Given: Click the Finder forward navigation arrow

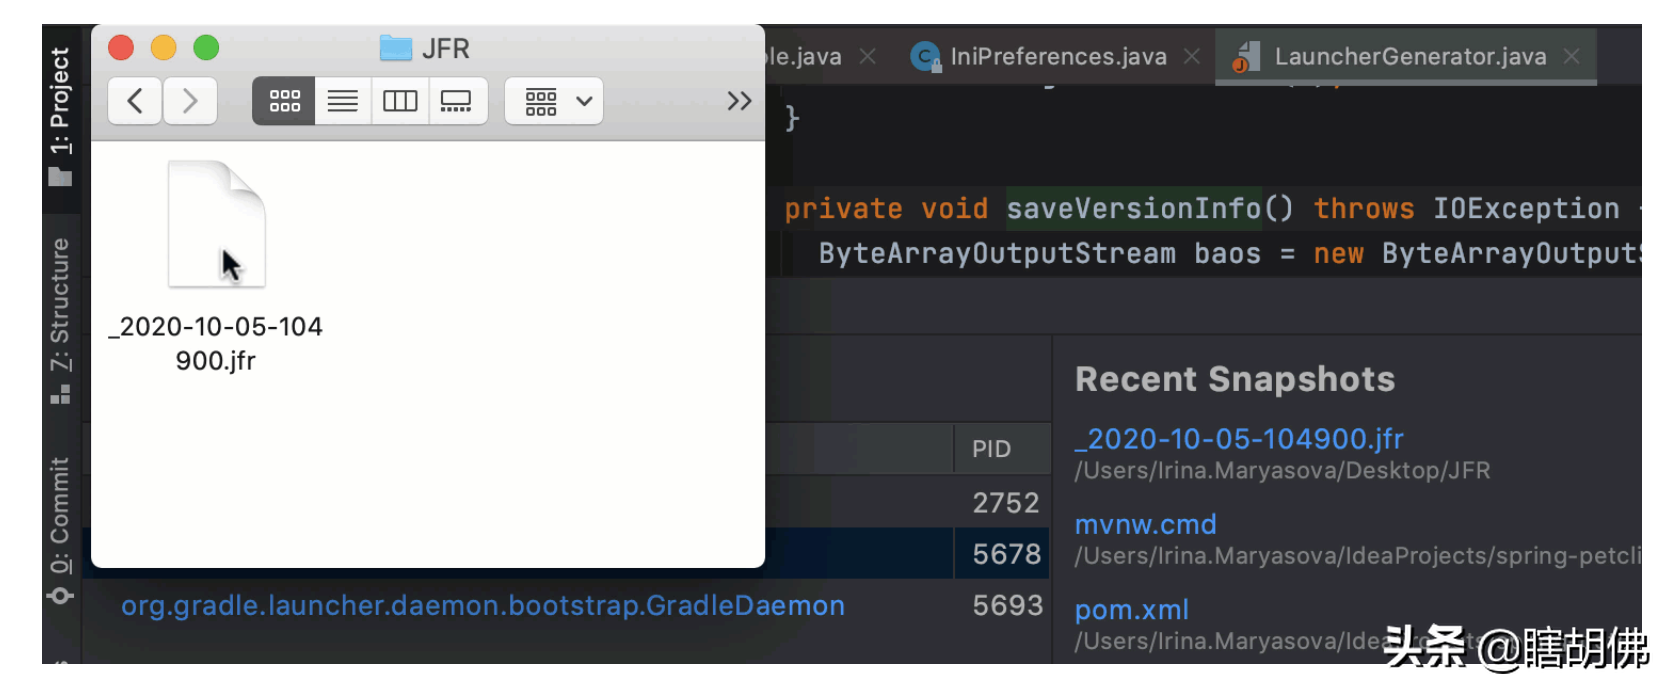Looking at the screenshot, I should coord(190,101).
